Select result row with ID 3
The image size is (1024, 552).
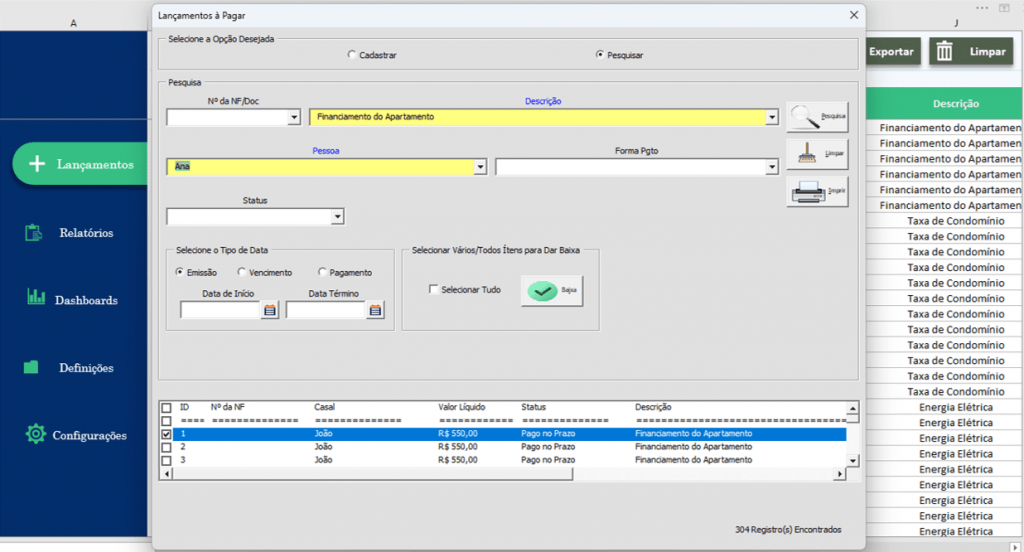[x=510, y=460]
